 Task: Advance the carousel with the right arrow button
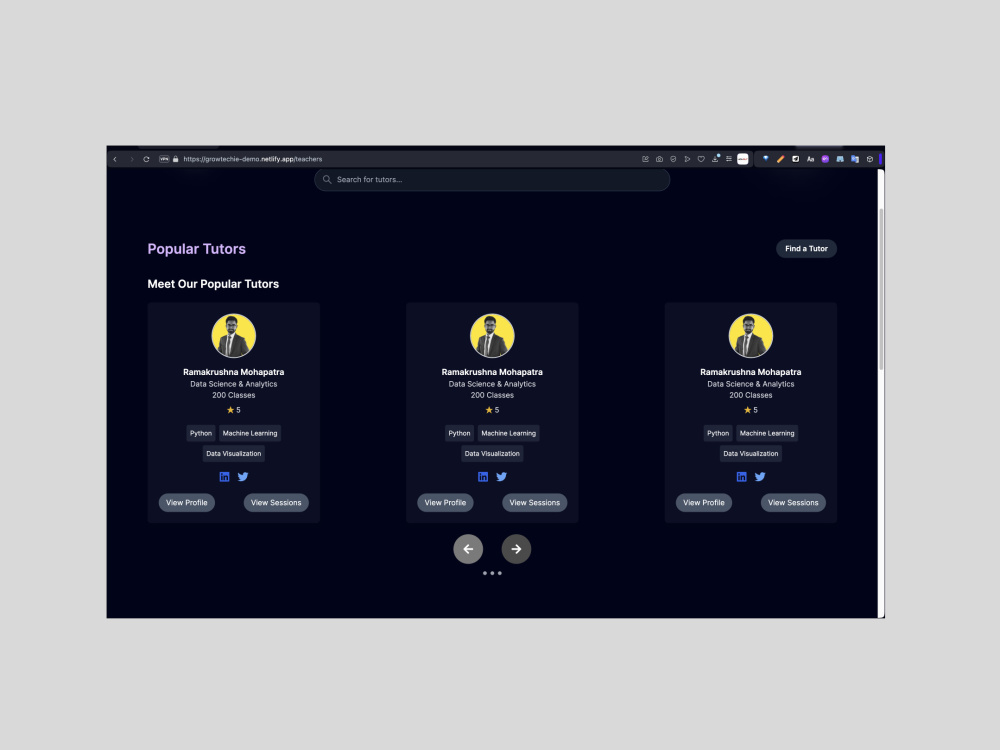click(516, 549)
